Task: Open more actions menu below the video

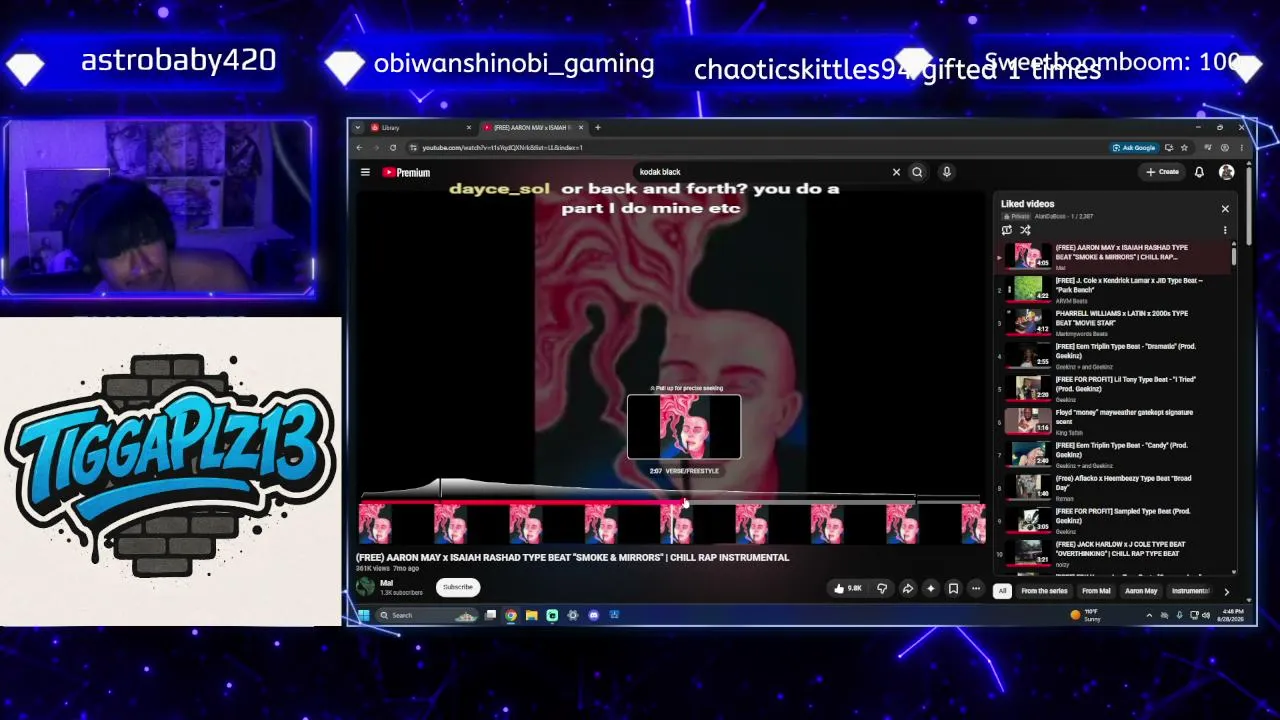Action: (x=976, y=588)
